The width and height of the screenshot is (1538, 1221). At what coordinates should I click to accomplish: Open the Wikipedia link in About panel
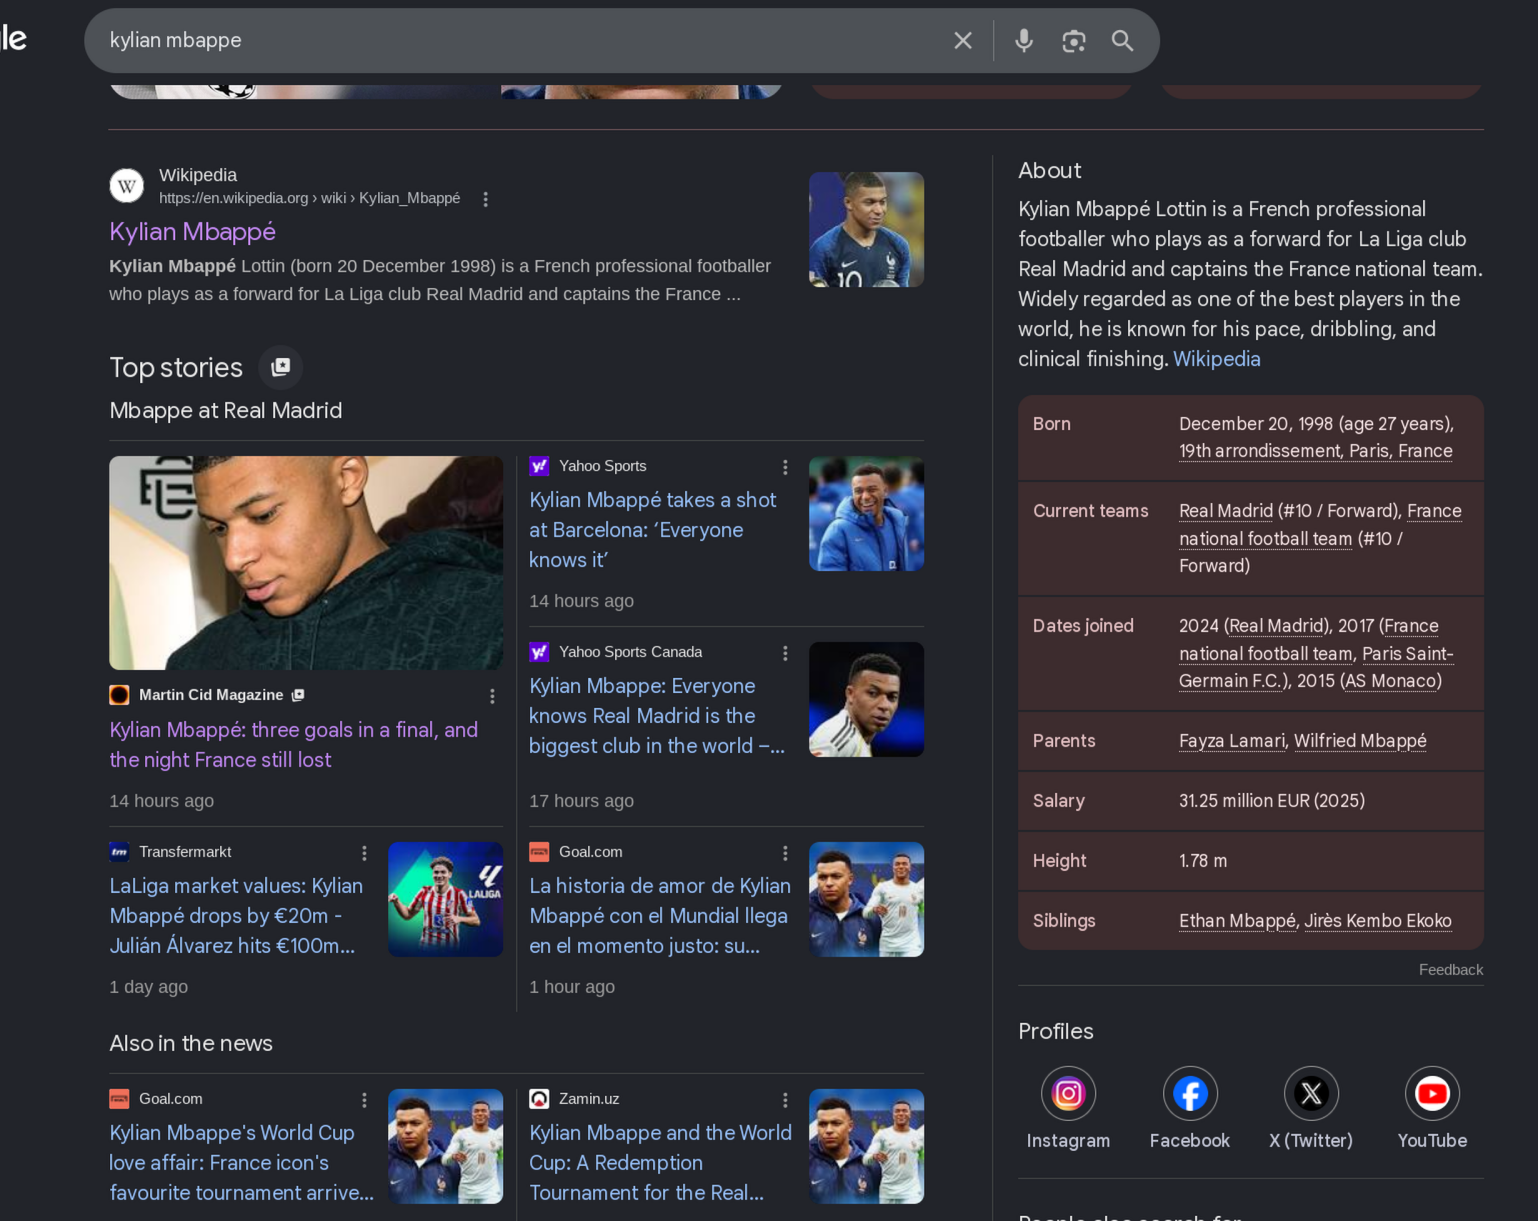pyautogui.click(x=1216, y=359)
